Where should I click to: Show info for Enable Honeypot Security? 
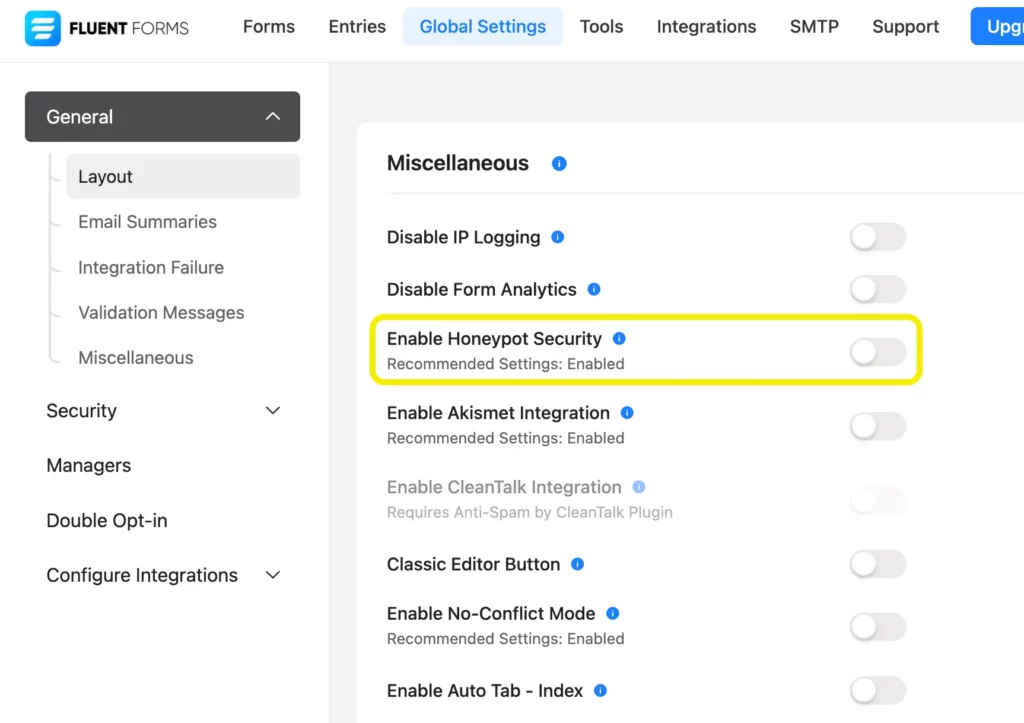[x=619, y=338]
